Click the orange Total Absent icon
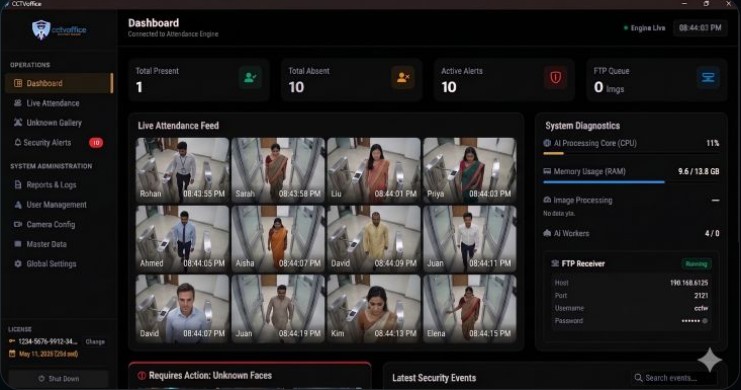 (403, 78)
